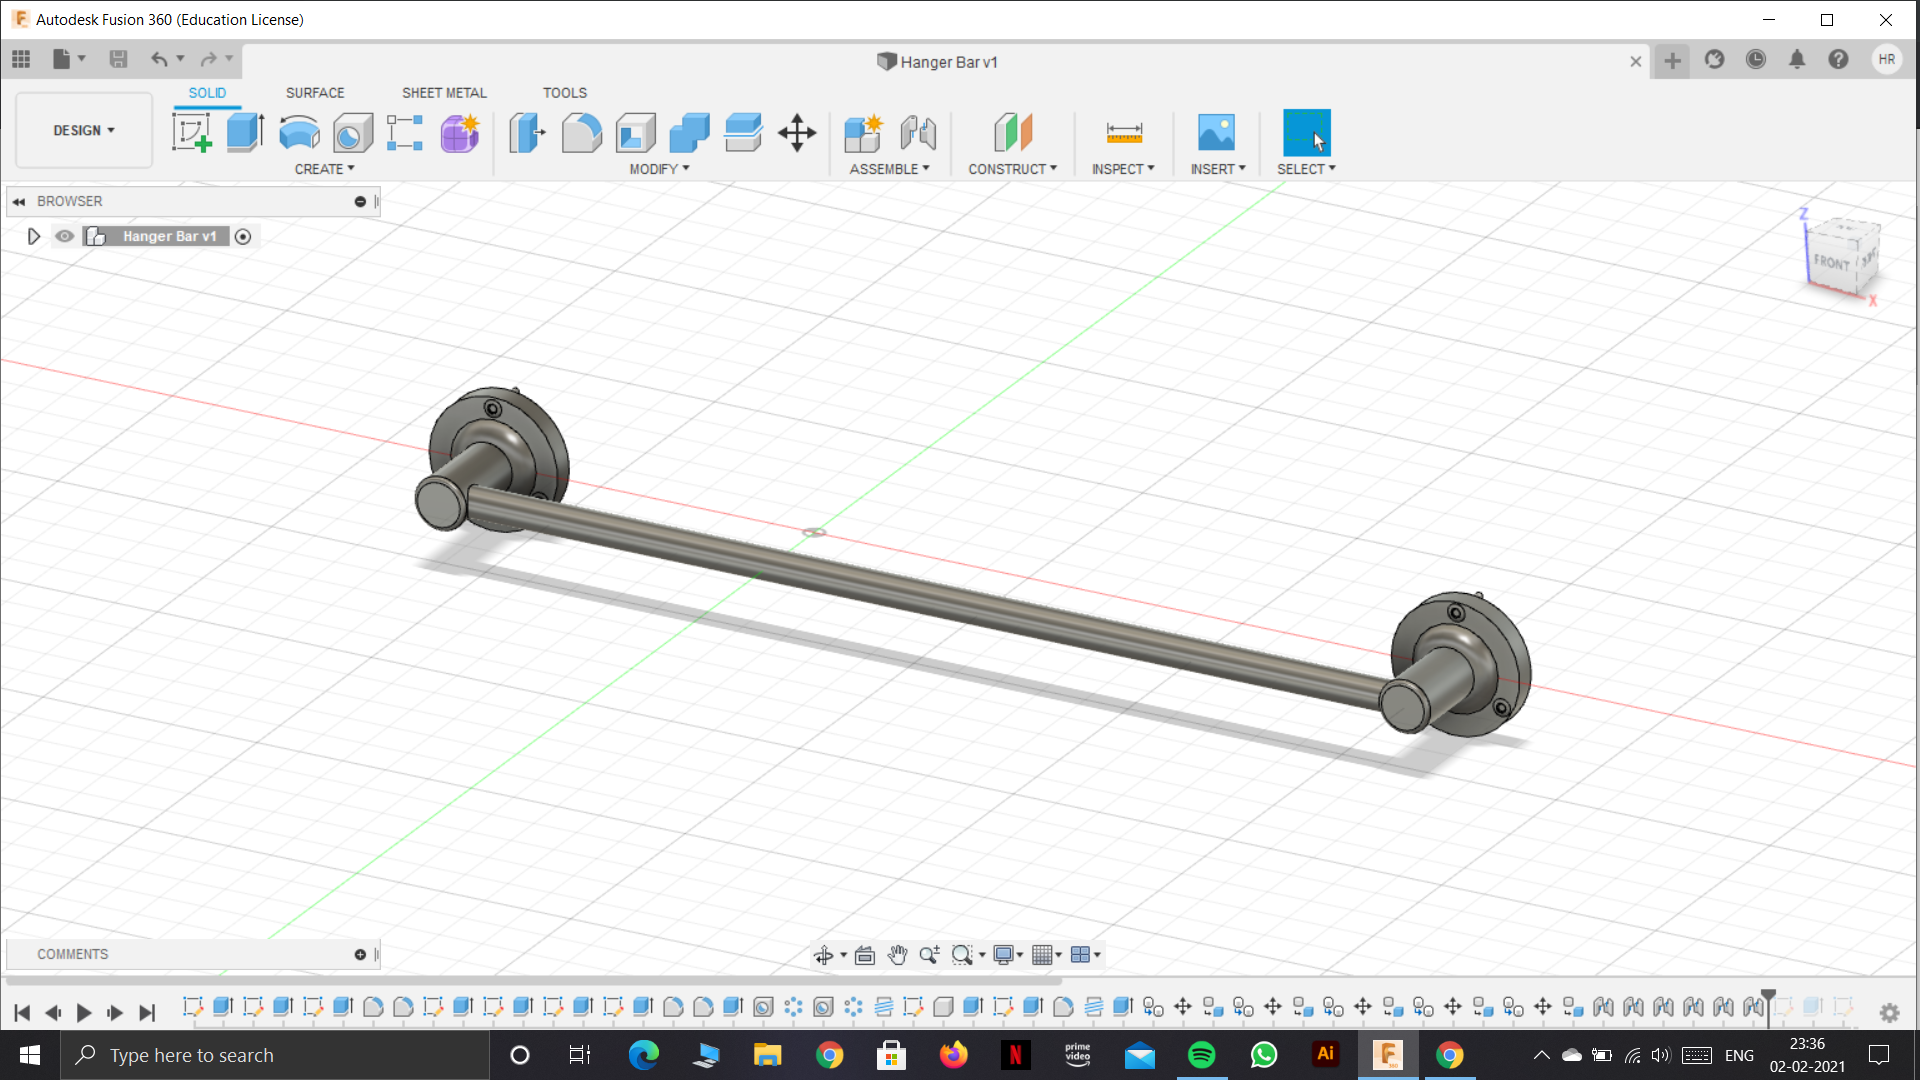
Task: Select the Hanger Bar v1 document tab
Action: [x=937, y=62]
